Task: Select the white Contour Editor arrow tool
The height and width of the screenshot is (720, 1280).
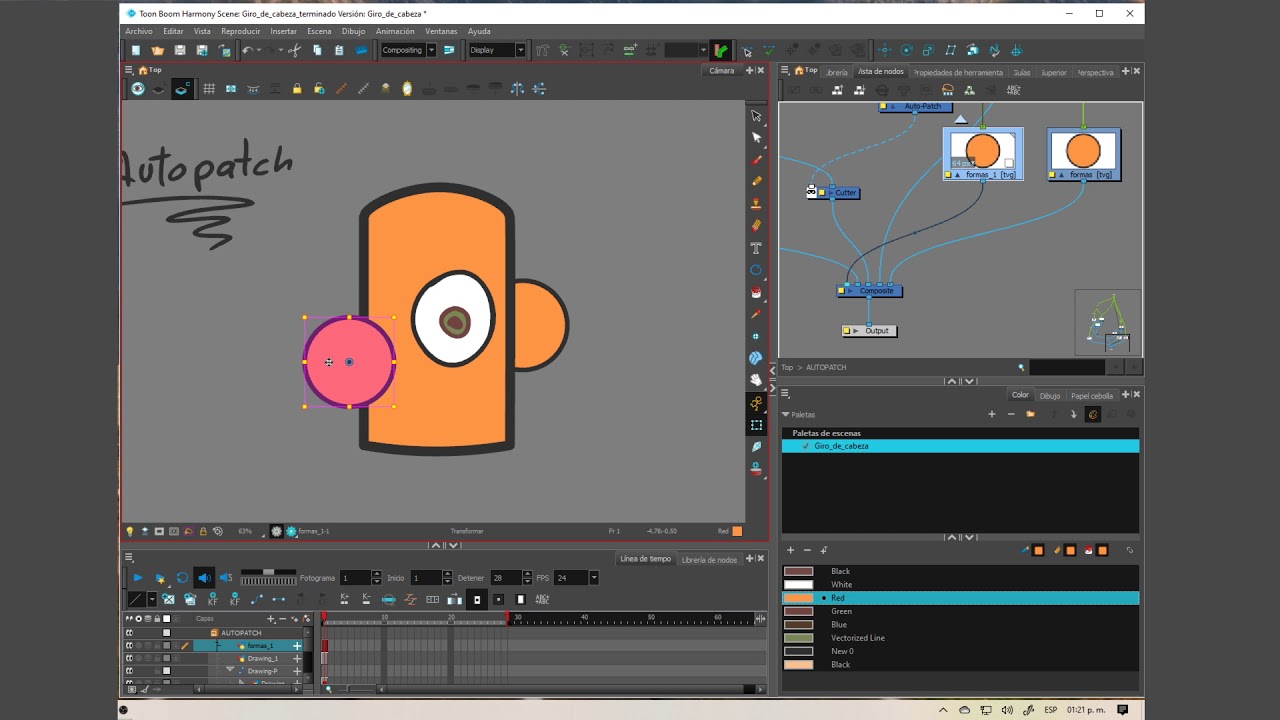Action: tap(757, 137)
